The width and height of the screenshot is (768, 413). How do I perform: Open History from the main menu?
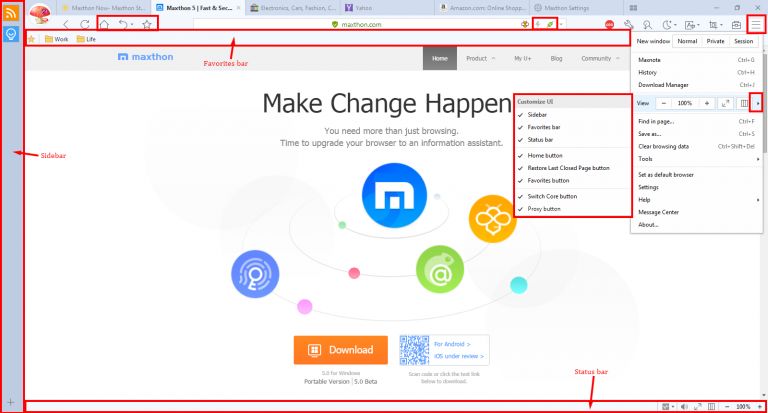pyautogui.click(x=697, y=73)
